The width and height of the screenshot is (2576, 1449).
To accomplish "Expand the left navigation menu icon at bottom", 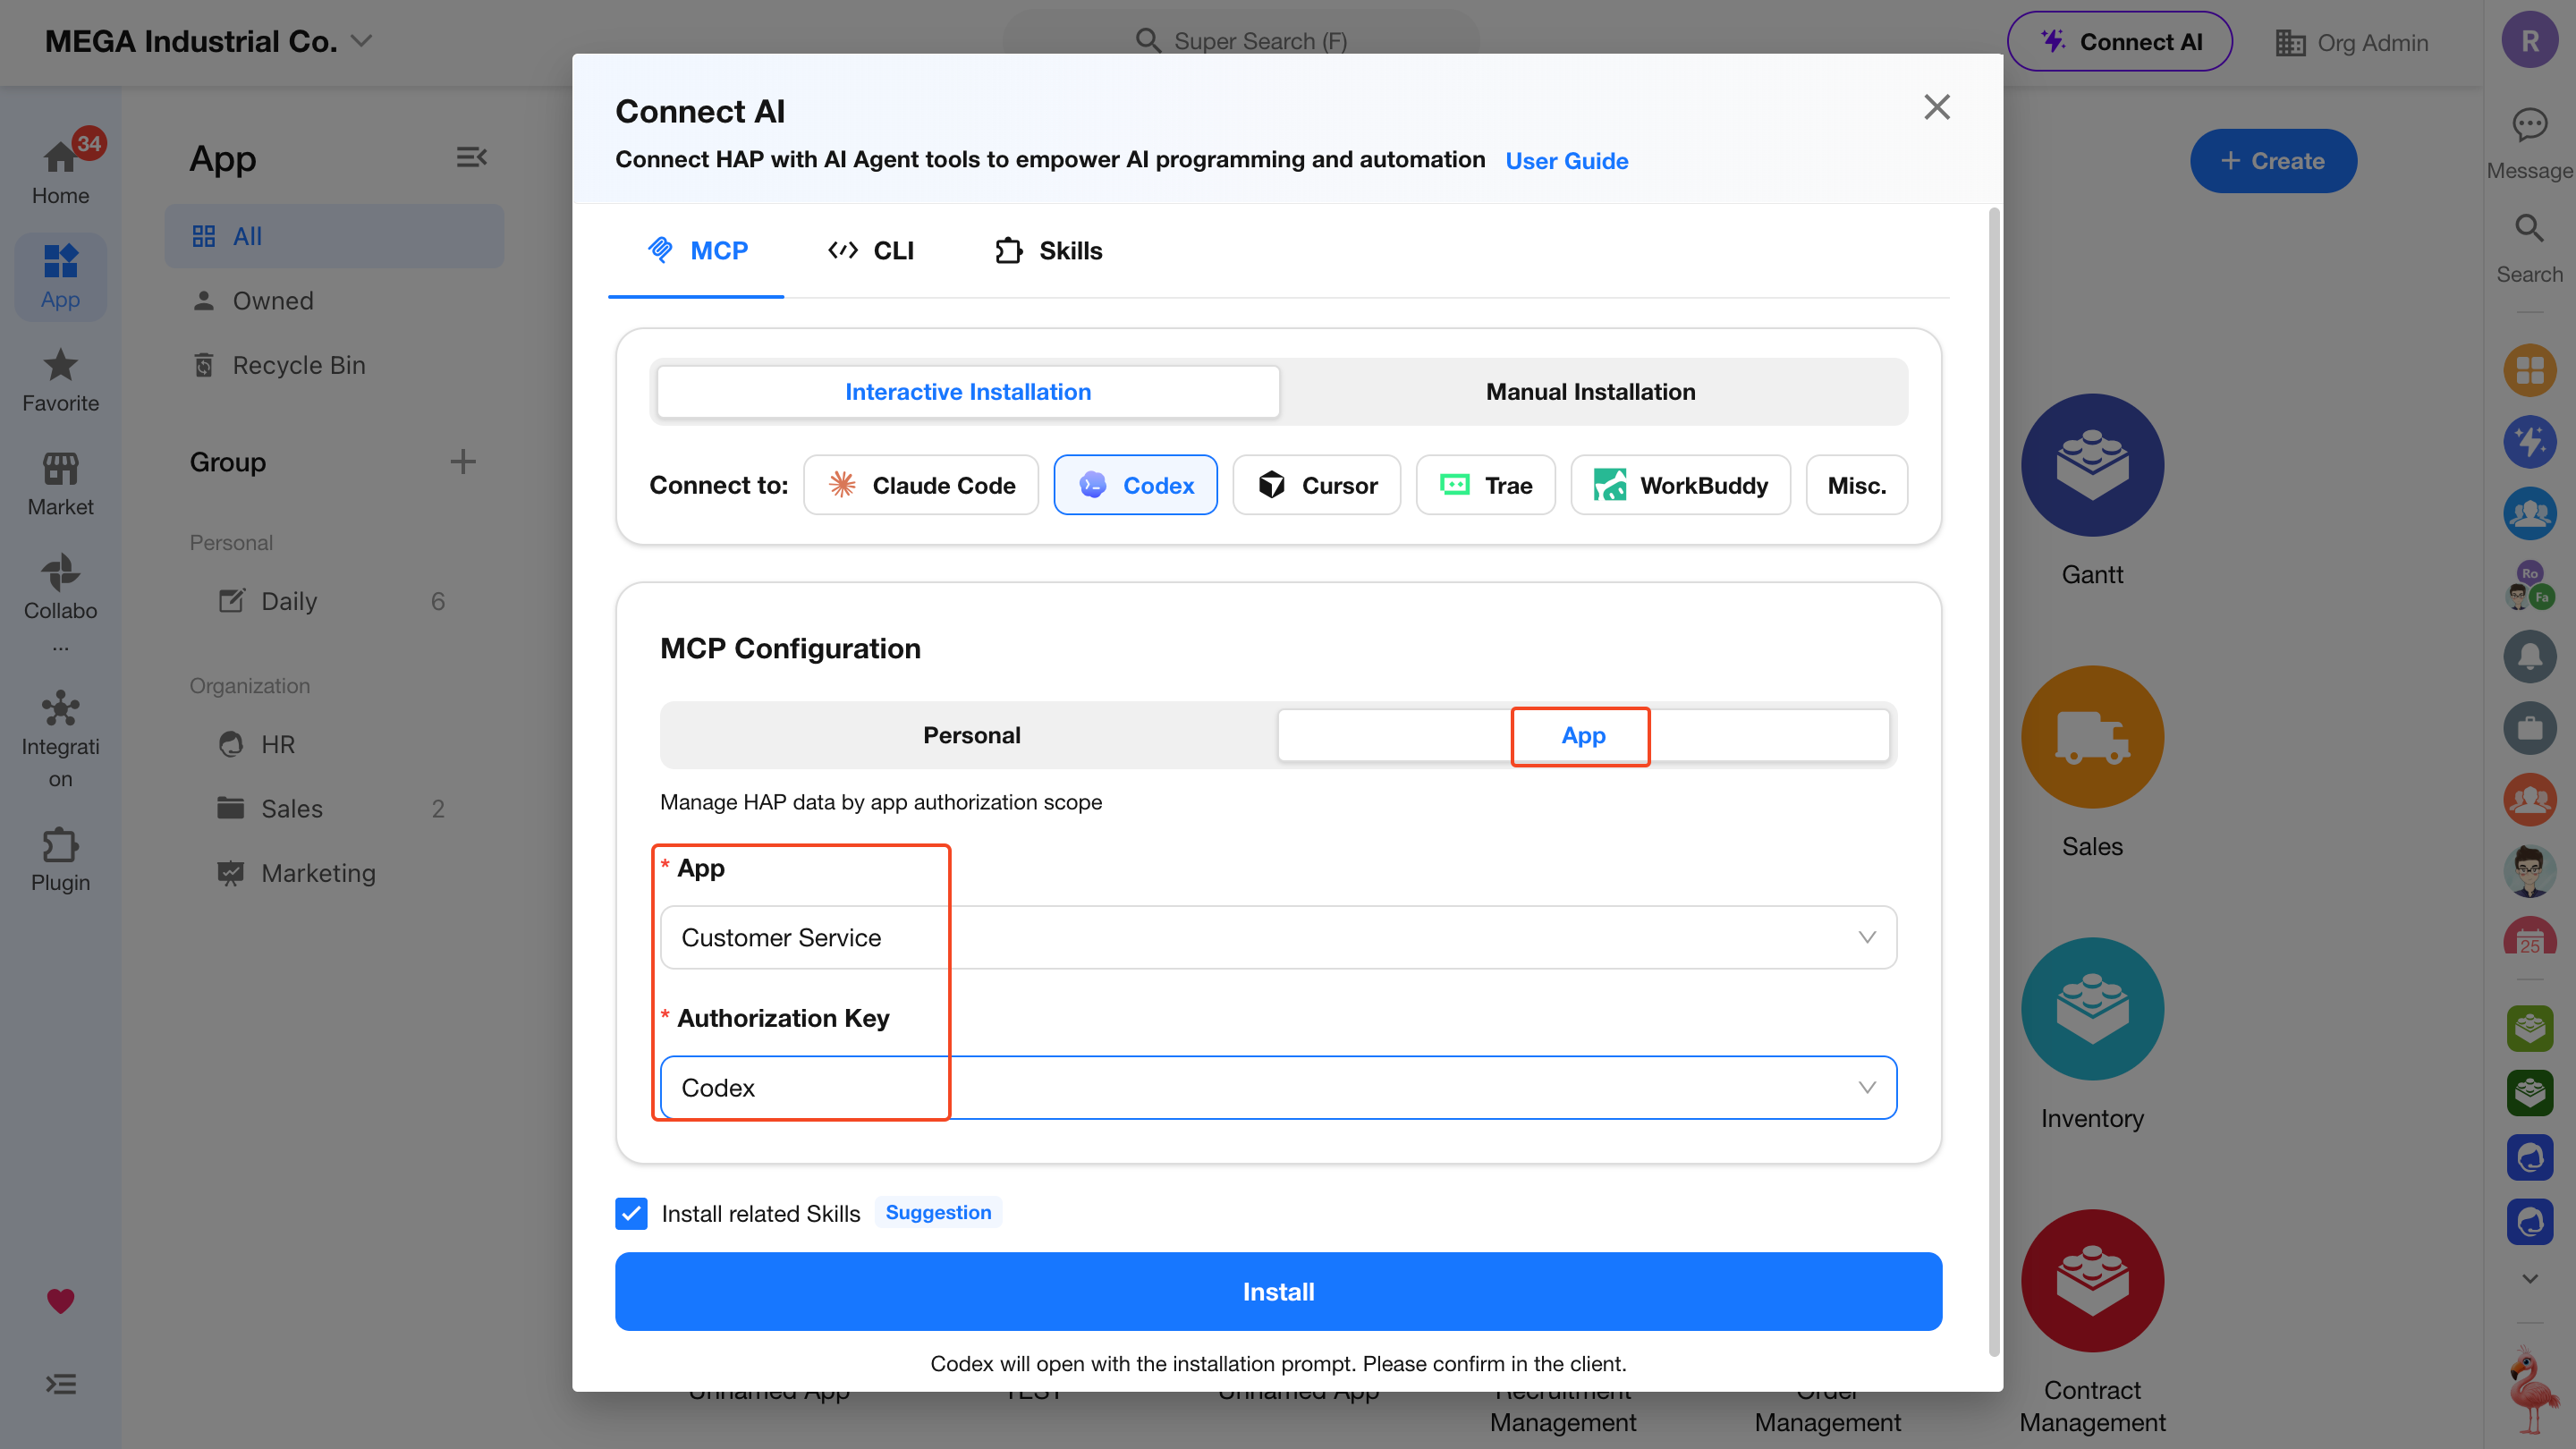I will [x=60, y=1384].
